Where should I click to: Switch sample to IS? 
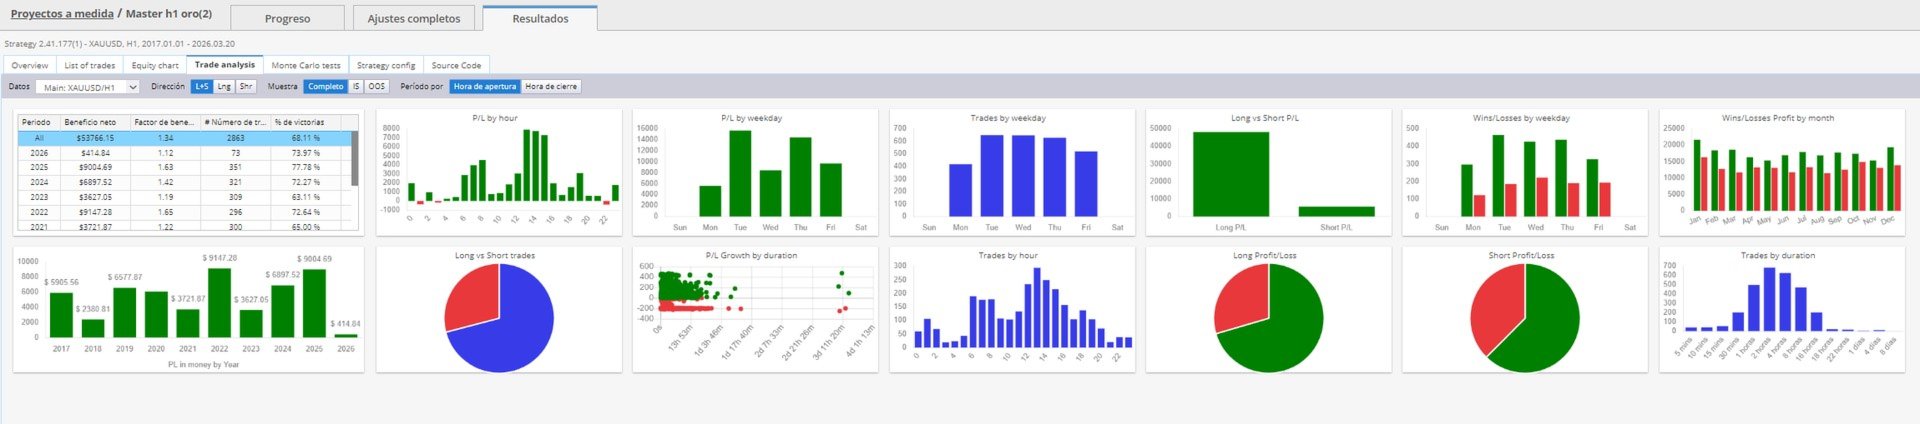(356, 87)
